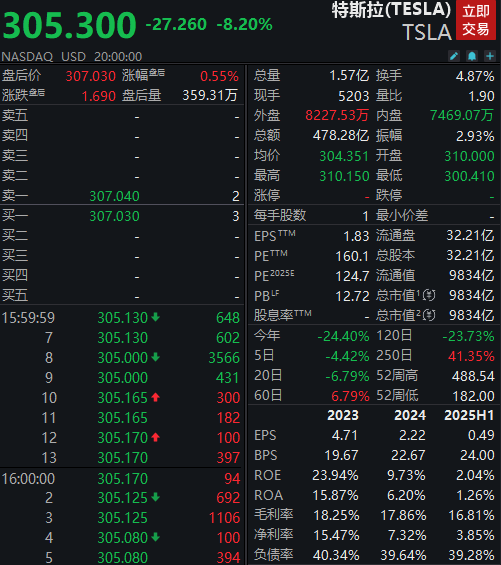Select the 15:59:59 trade tick row time
This screenshot has width=501, height=565.
(x=28, y=318)
